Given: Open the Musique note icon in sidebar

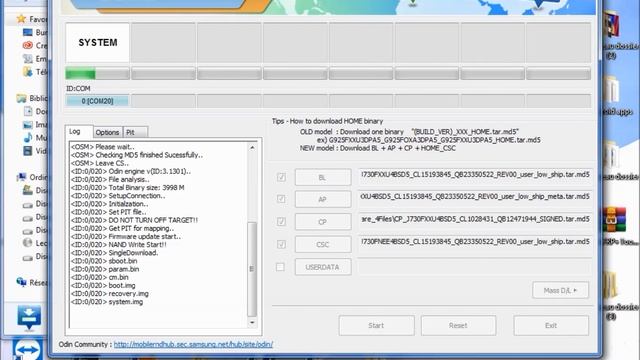Looking at the screenshot, I should coord(28,138).
